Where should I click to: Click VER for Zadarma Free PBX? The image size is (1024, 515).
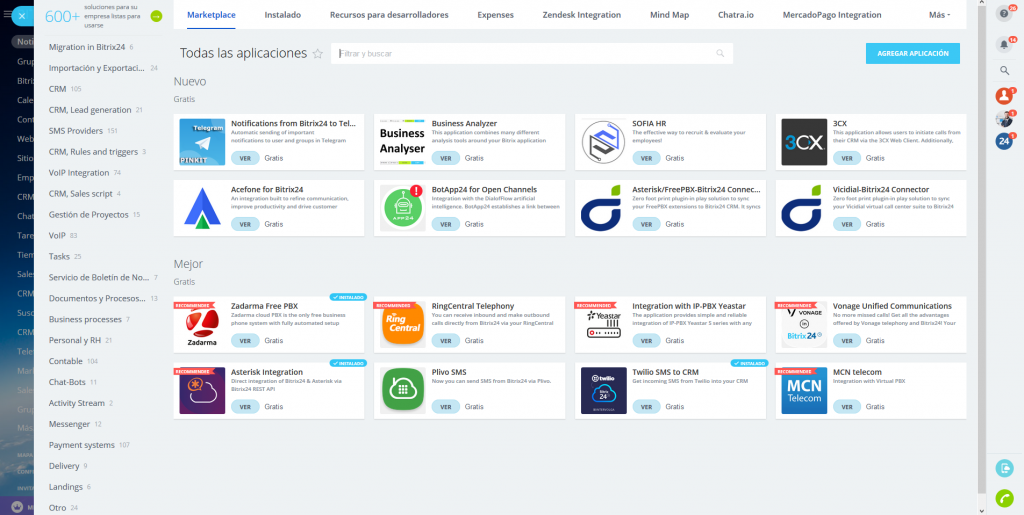tap(246, 341)
